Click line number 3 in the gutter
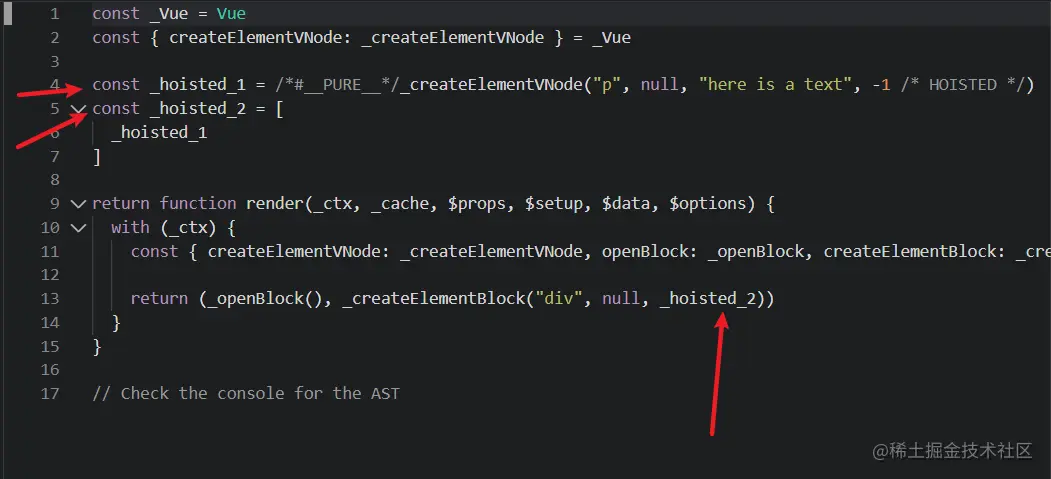Image resolution: width=1051 pixels, height=479 pixels. pyautogui.click(x=54, y=61)
